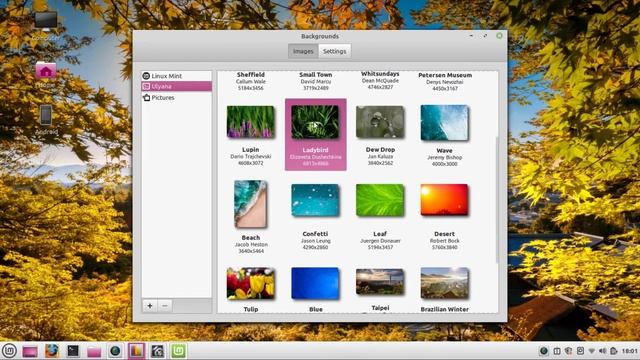The image size is (640, 360).
Task: Select the Ulyana backgrounds collection
Action: 176,86
